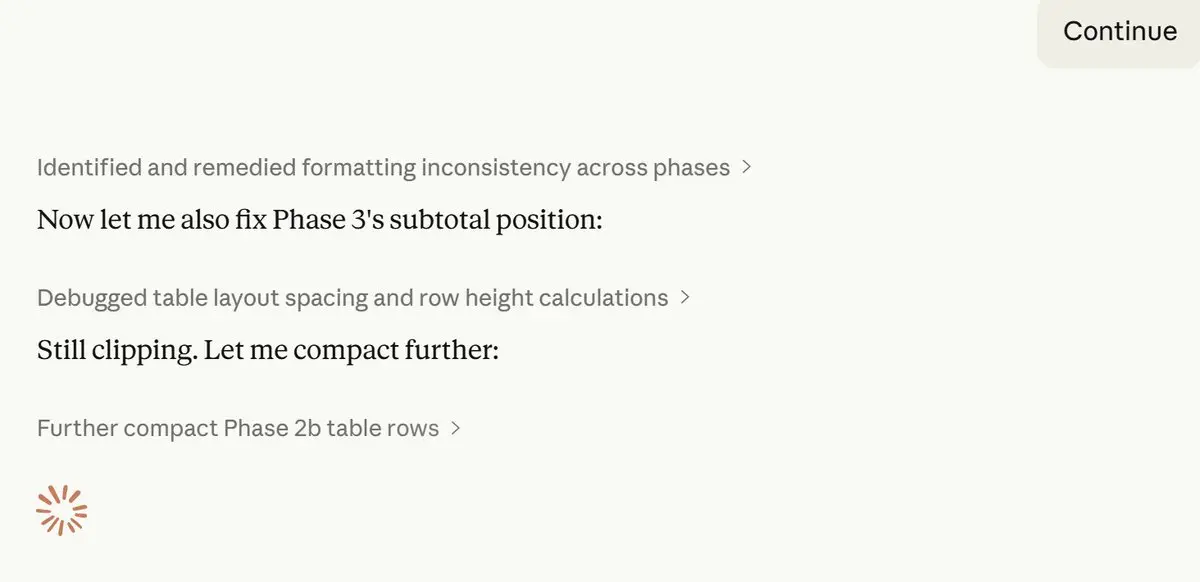This screenshot has height=582, width=1200.
Task: Click the orange loading spinner icon
Action: (x=62, y=510)
